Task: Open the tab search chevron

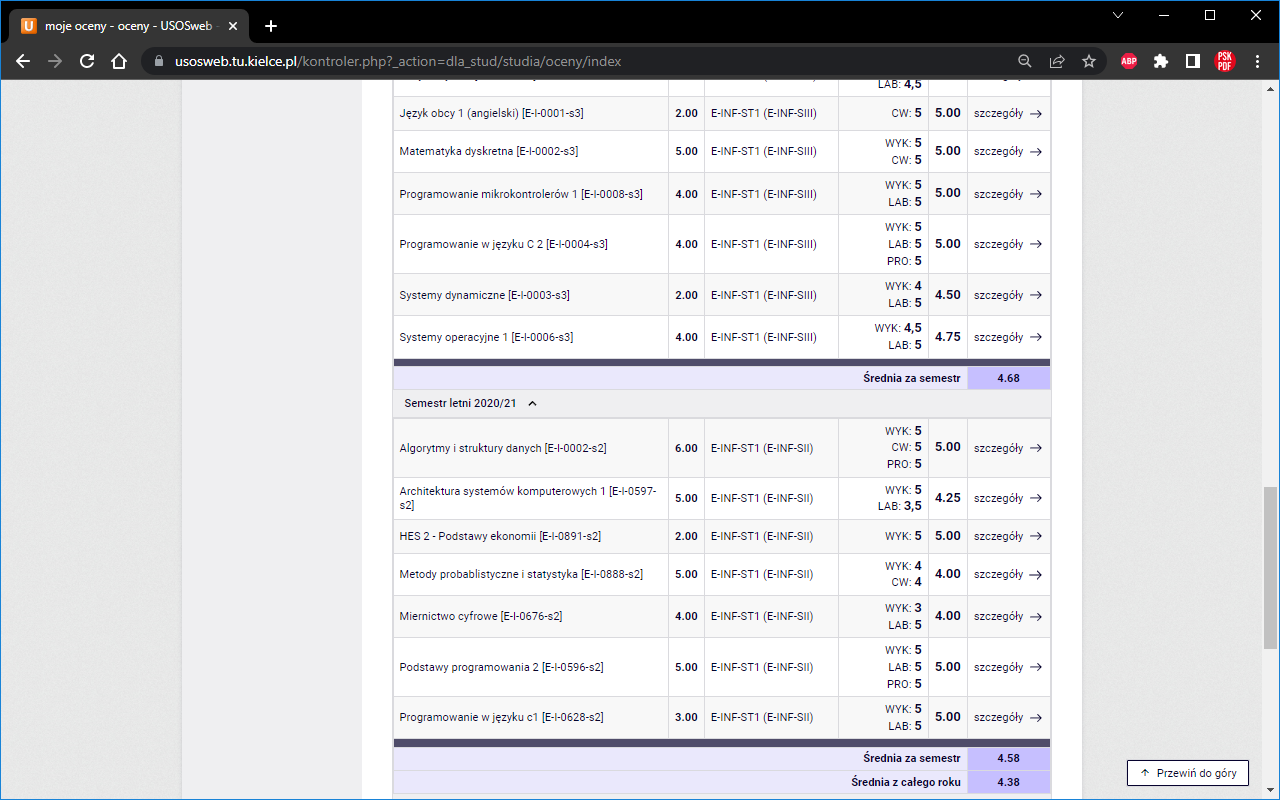Action: 1118,15
